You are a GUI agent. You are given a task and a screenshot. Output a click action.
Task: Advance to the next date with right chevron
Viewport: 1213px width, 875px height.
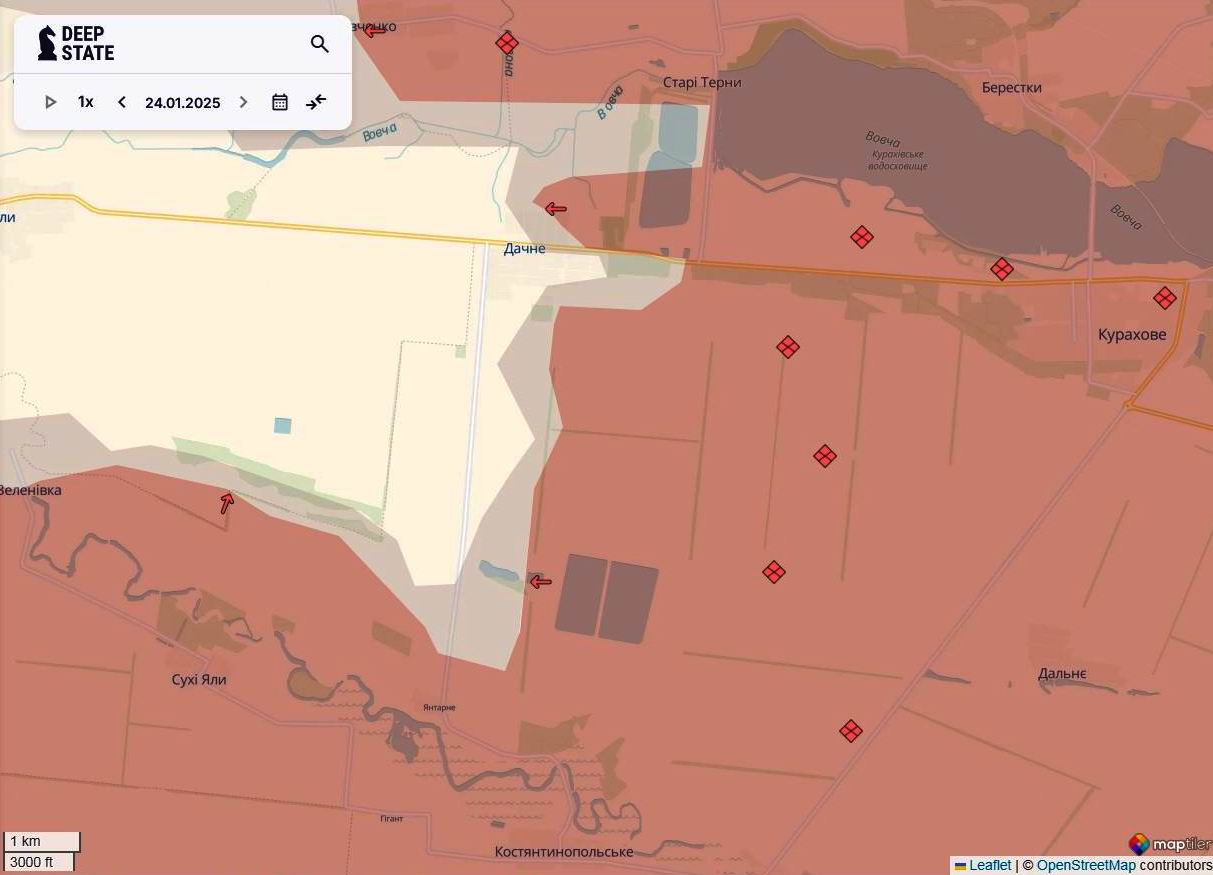click(x=243, y=101)
